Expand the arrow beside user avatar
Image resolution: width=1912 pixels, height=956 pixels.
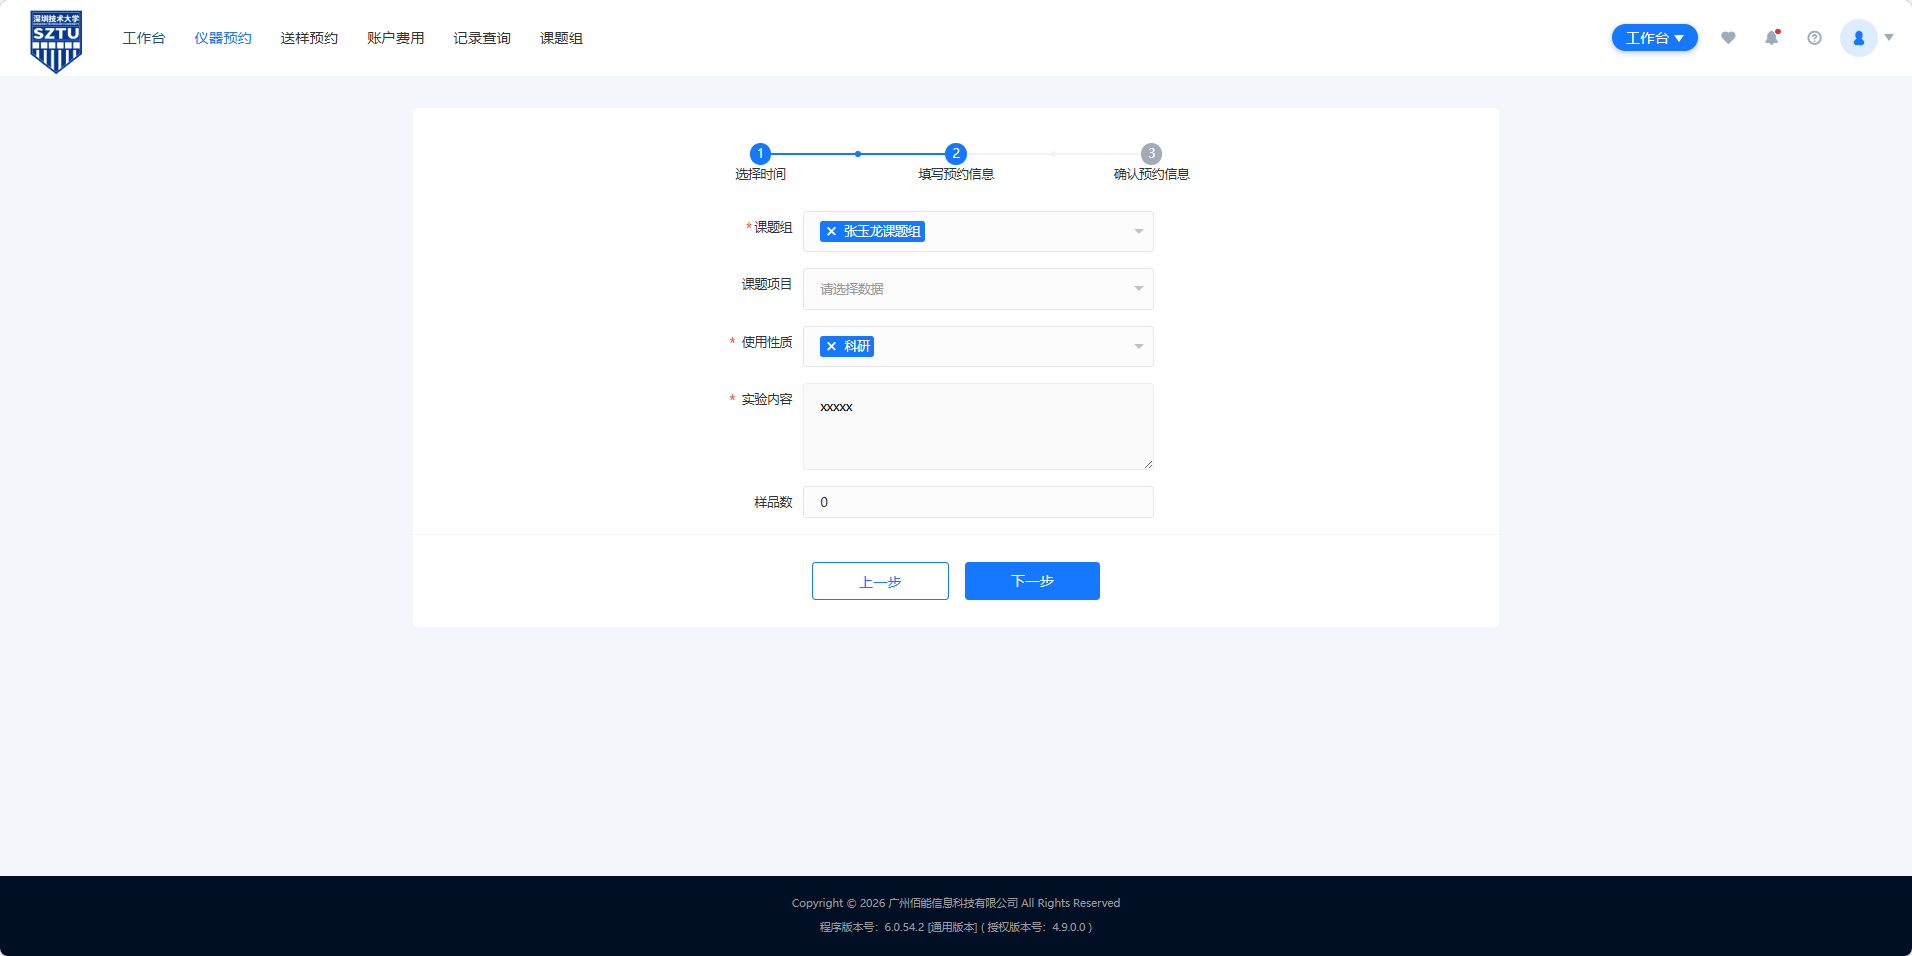coord(1889,38)
